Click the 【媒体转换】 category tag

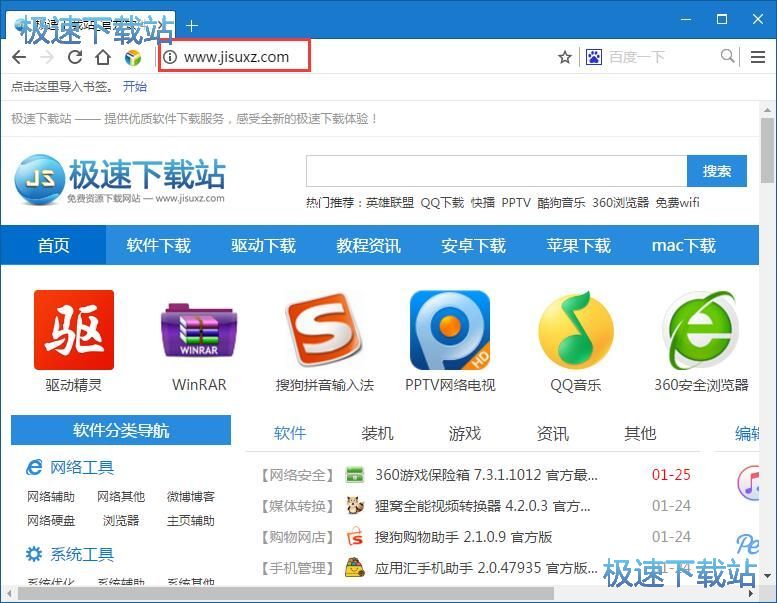tap(297, 506)
